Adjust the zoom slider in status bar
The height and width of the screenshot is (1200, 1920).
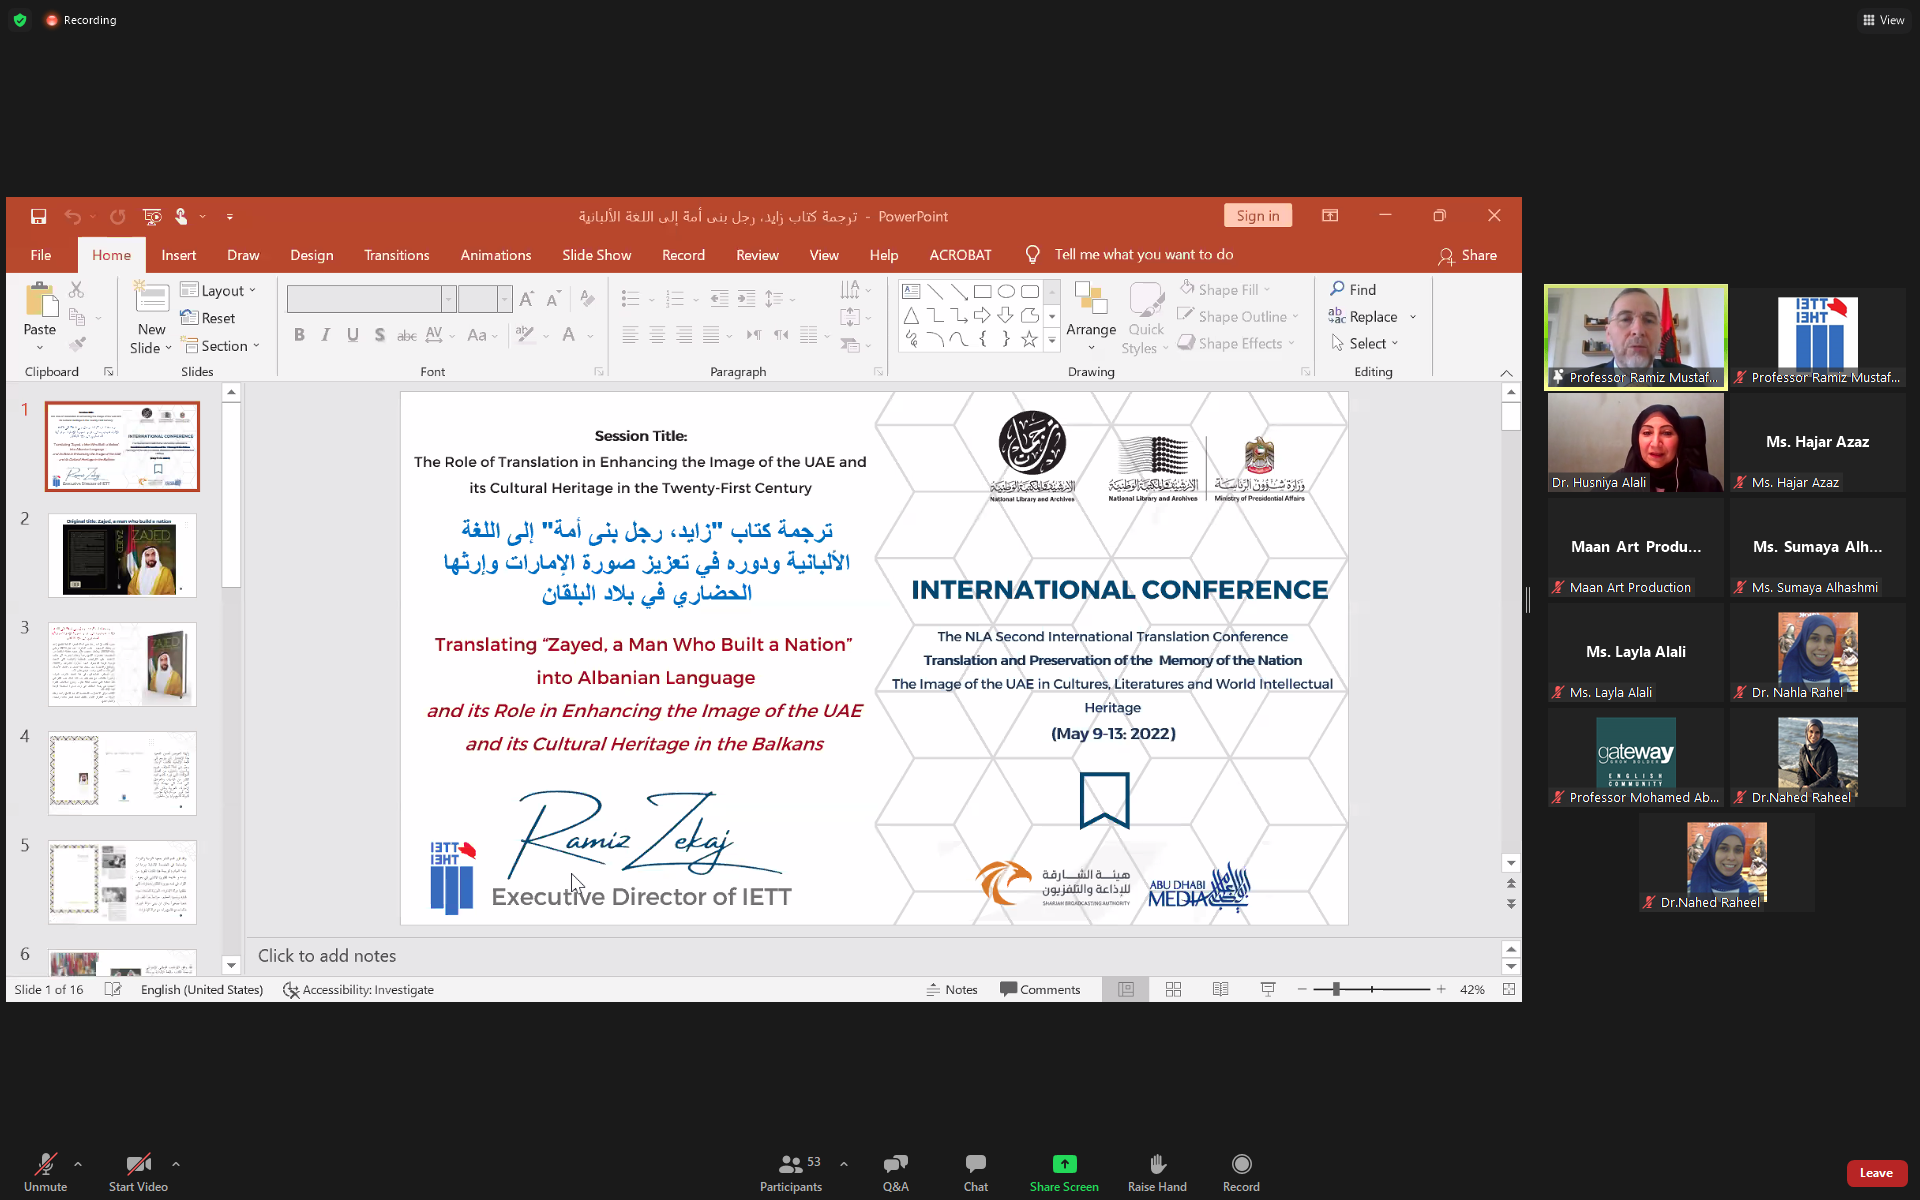point(1336,989)
